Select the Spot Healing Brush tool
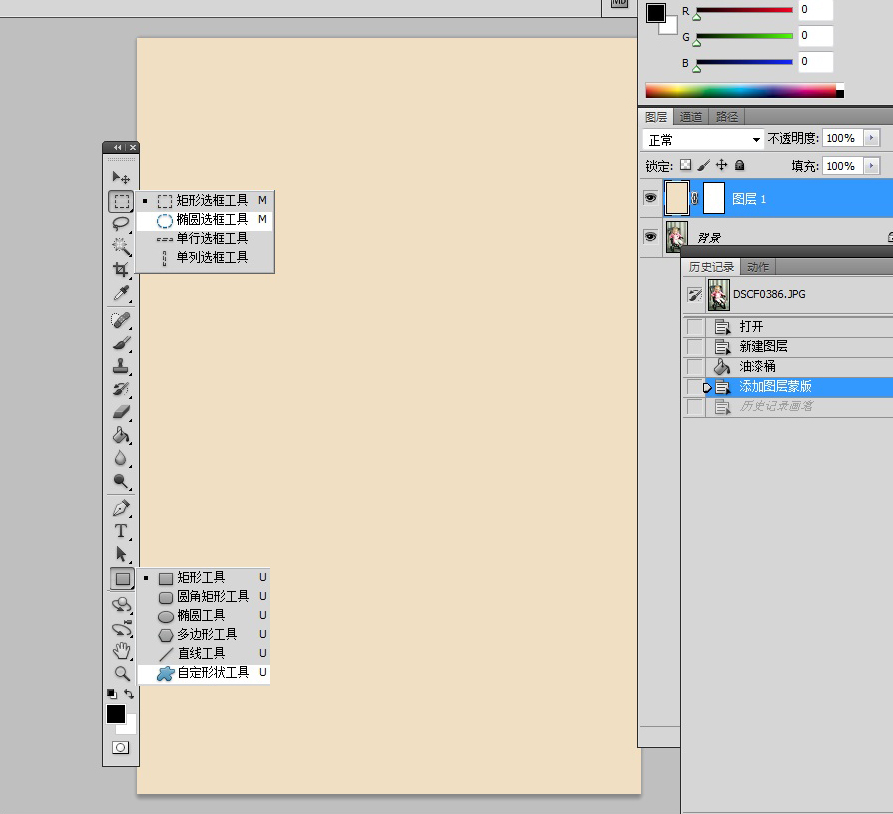This screenshot has width=893, height=814. tap(121, 320)
